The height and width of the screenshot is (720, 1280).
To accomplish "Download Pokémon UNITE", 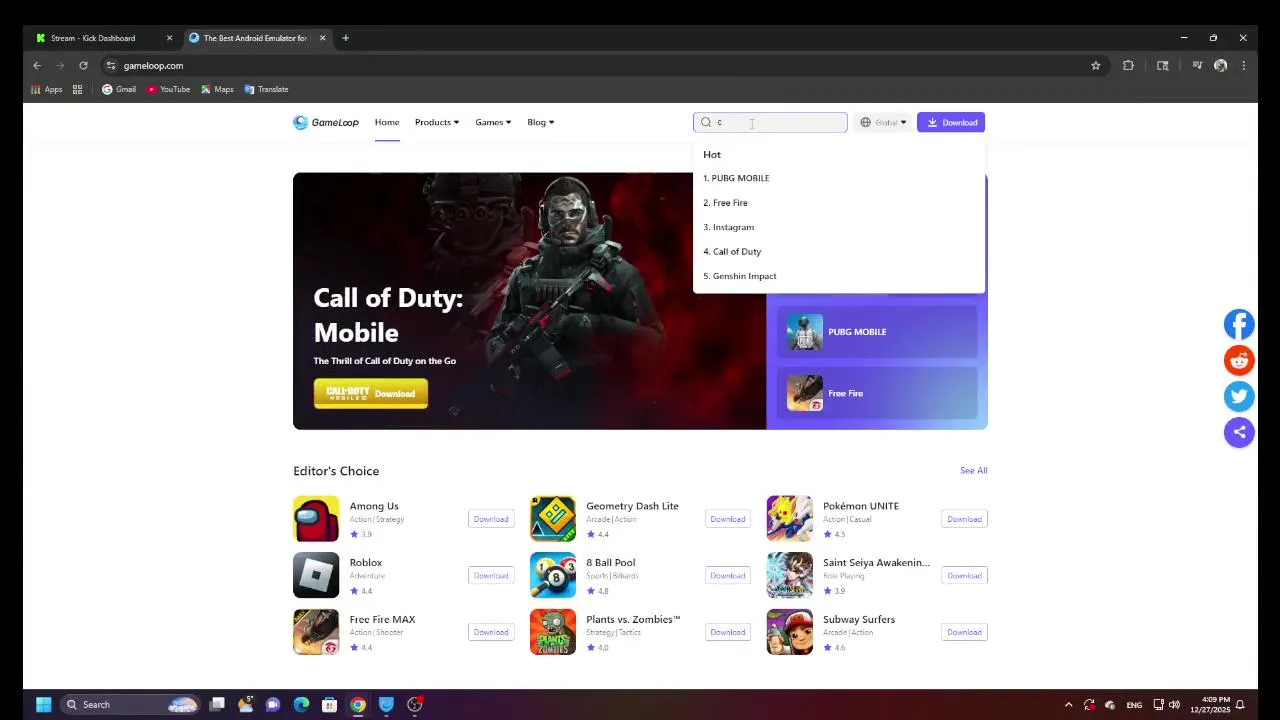I will click(964, 519).
